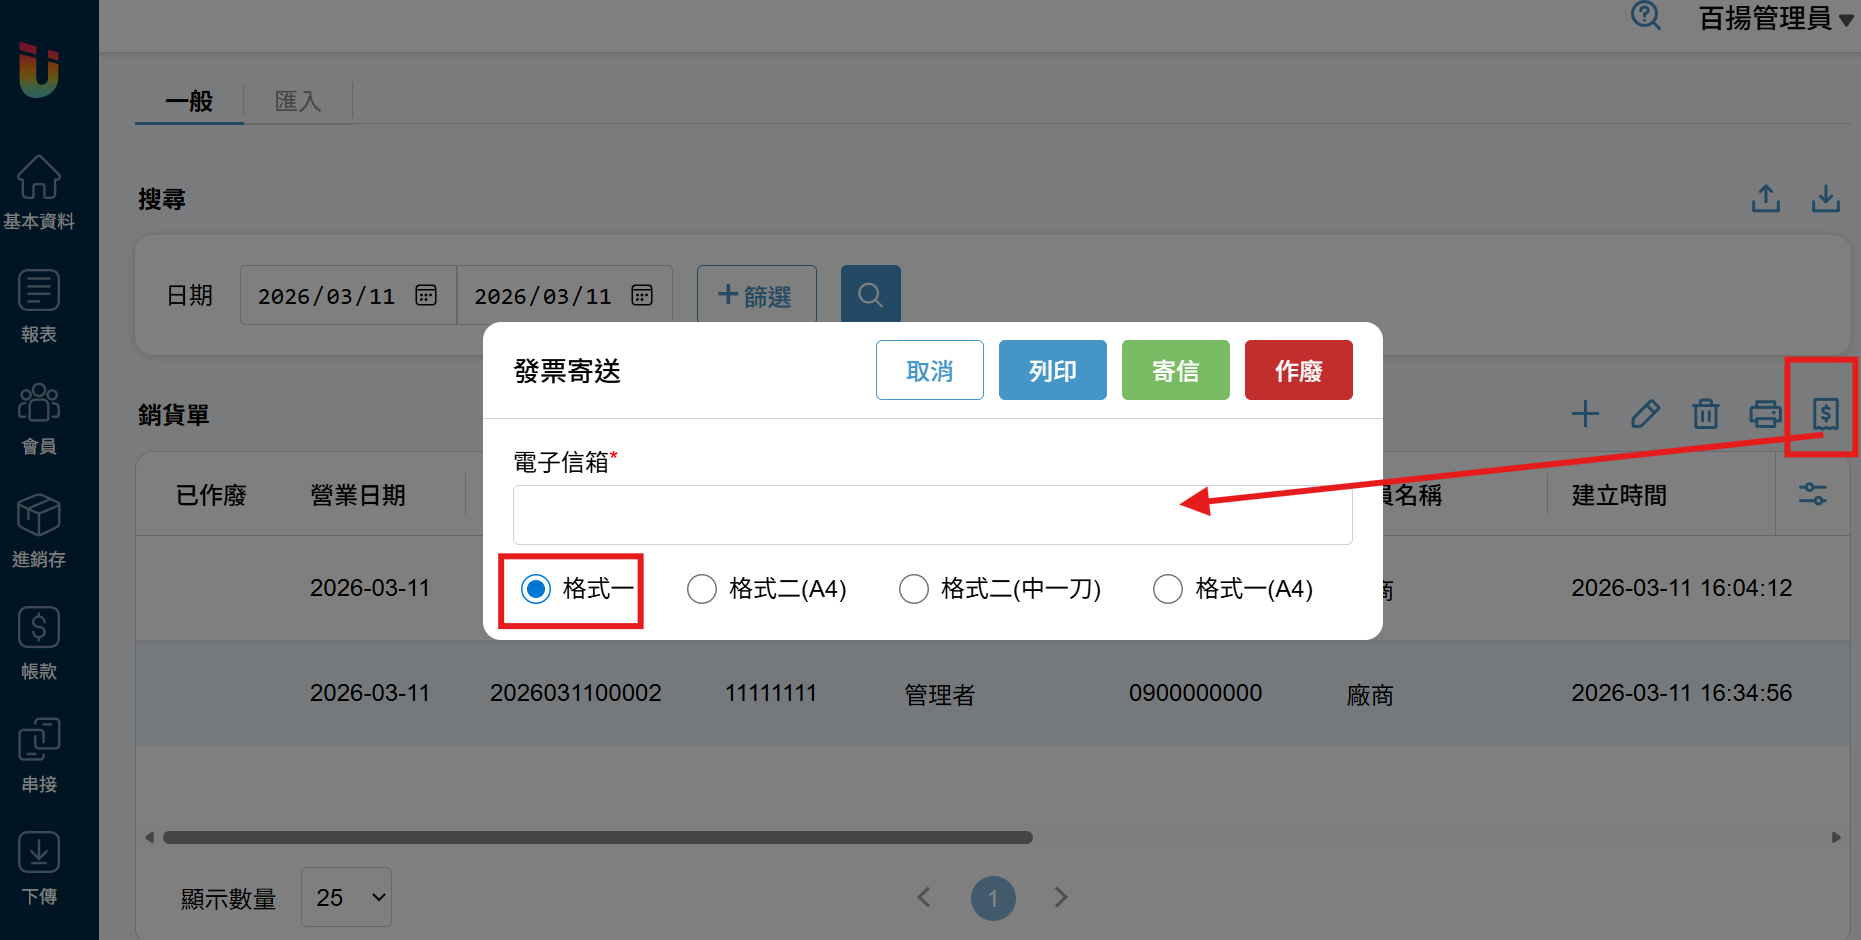Open the 百揚管理員 user dropdown menu
This screenshot has width=1861, height=940.
pyautogui.click(x=1775, y=18)
